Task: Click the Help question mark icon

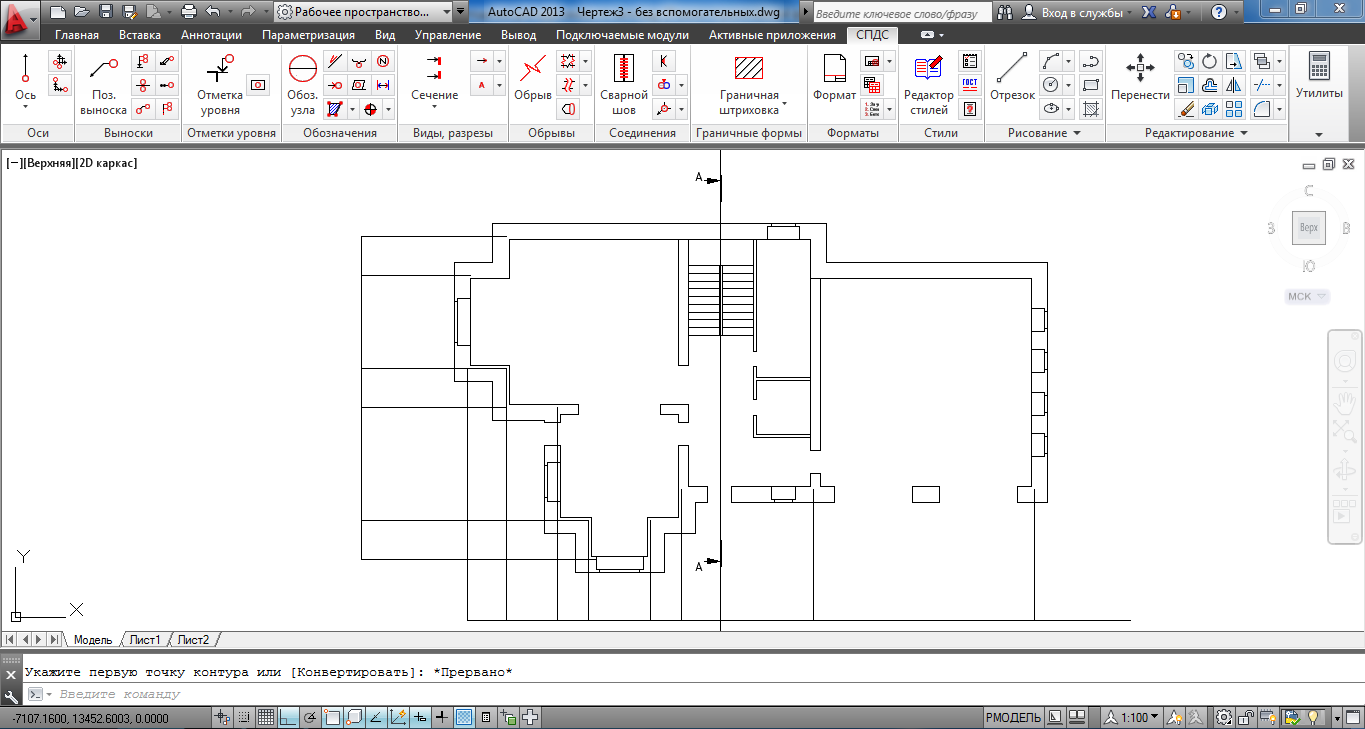Action: click(1218, 12)
